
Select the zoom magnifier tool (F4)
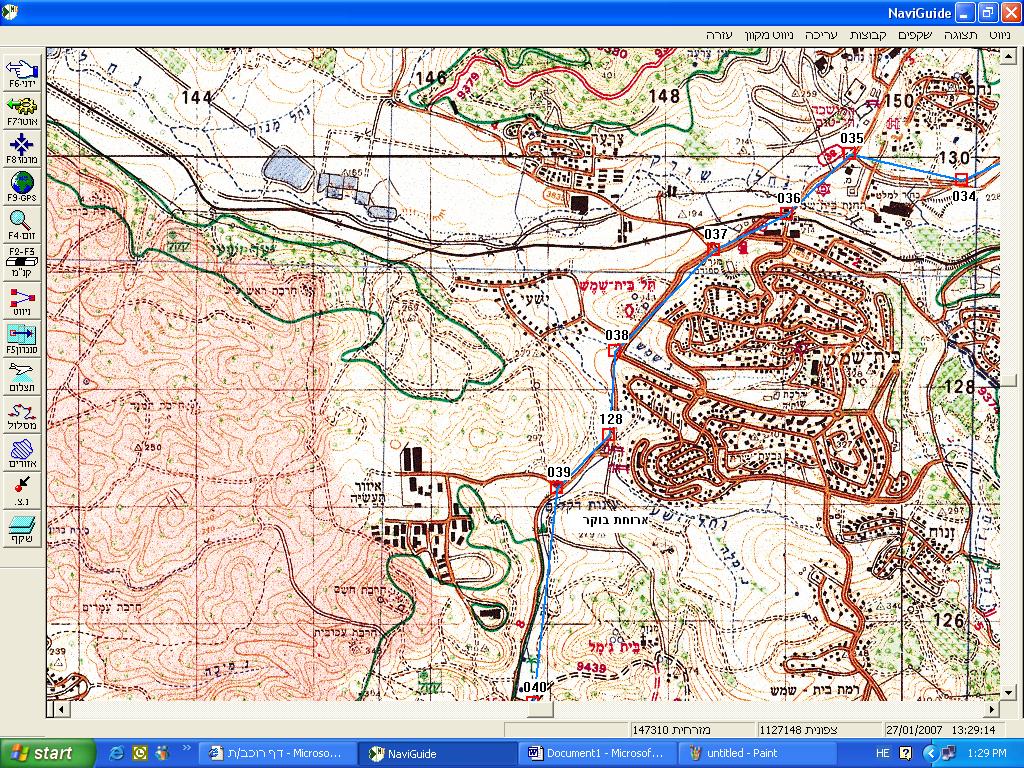tap(22, 222)
